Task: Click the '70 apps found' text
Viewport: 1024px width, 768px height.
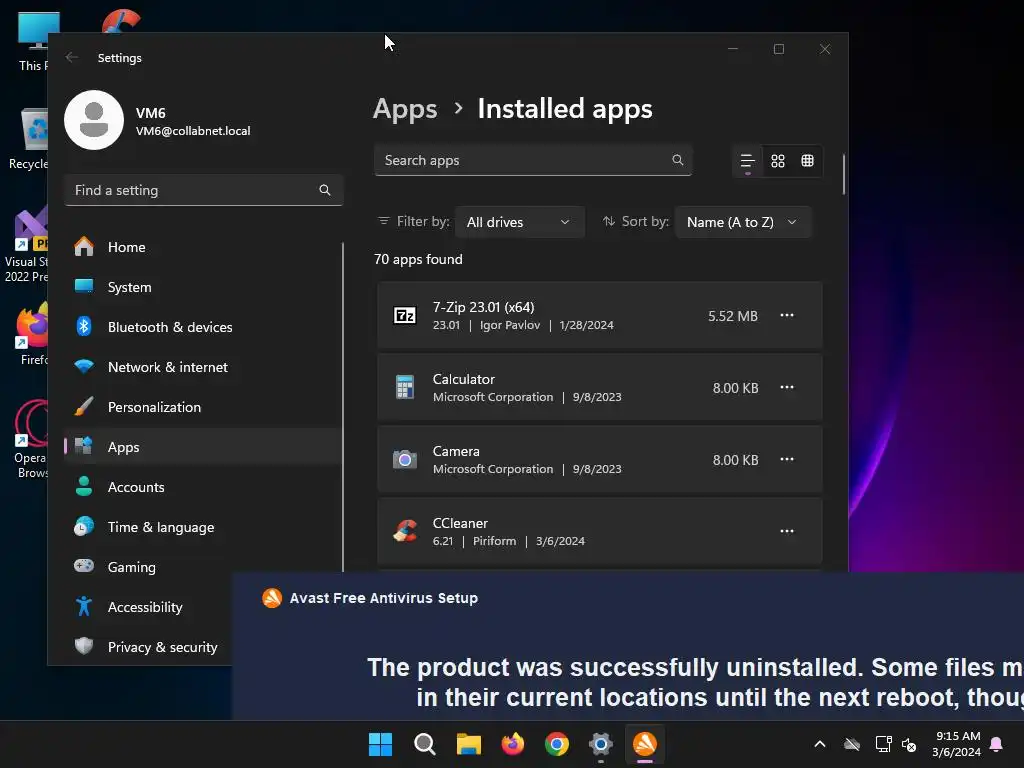Action: [418, 259]
